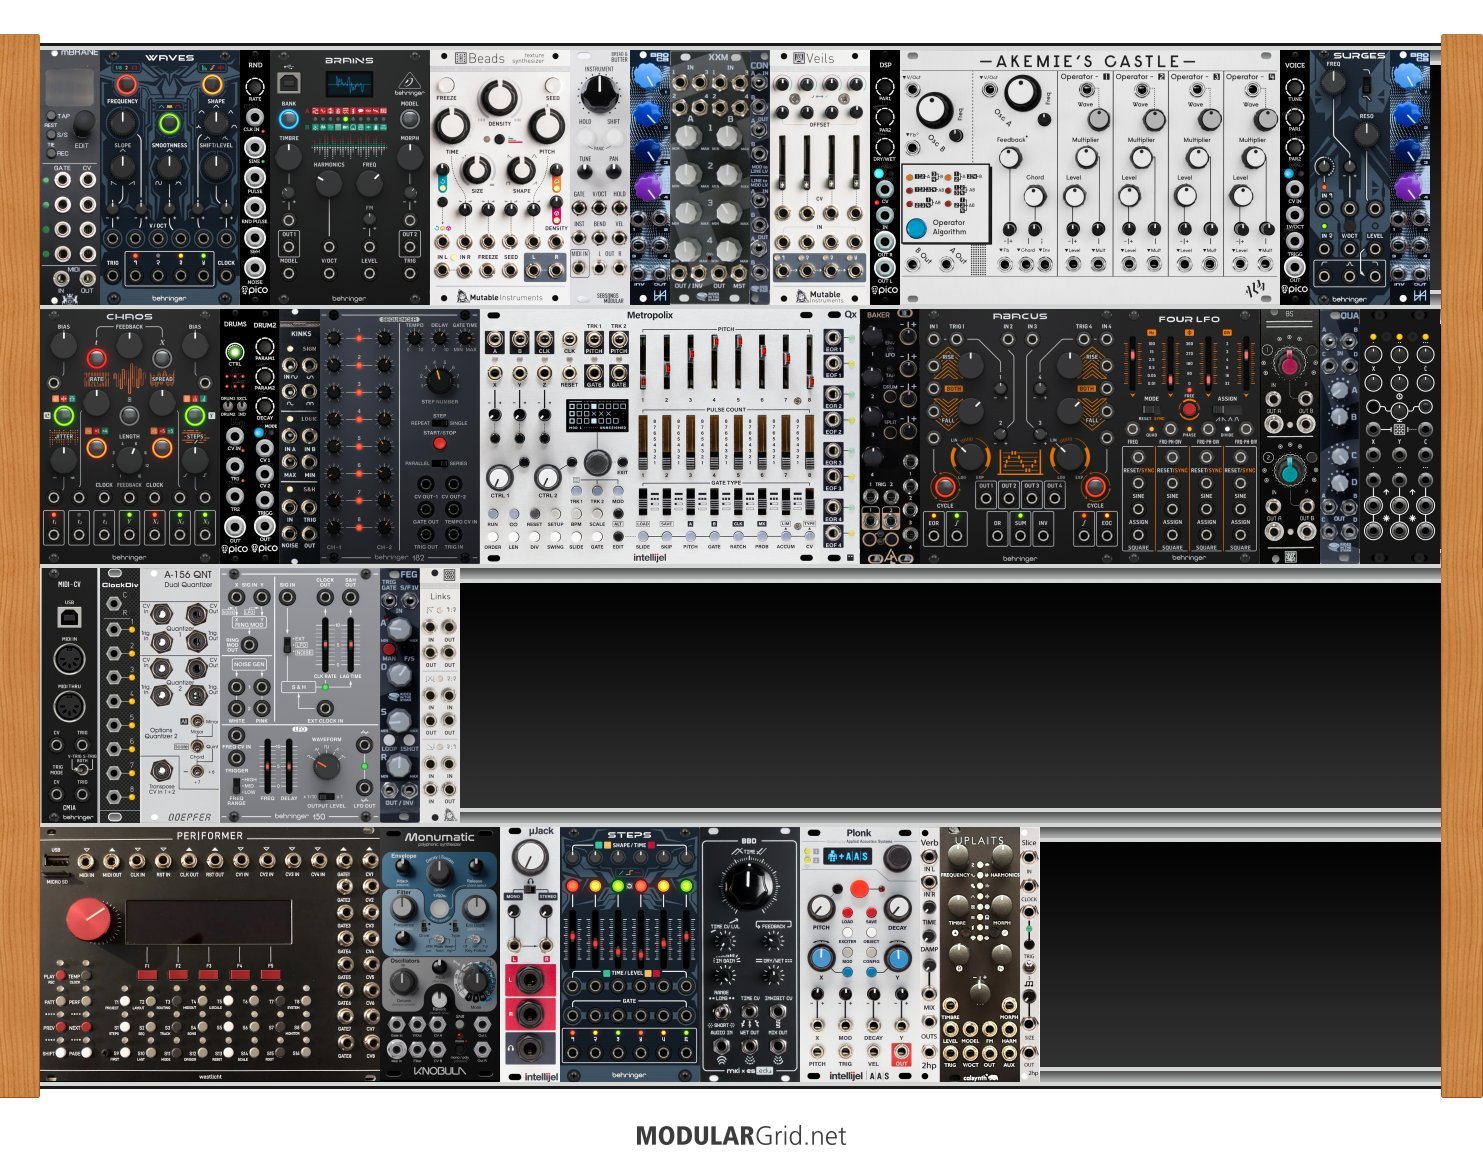Click the Metropolix pitch slider 1

pos(643,363)
